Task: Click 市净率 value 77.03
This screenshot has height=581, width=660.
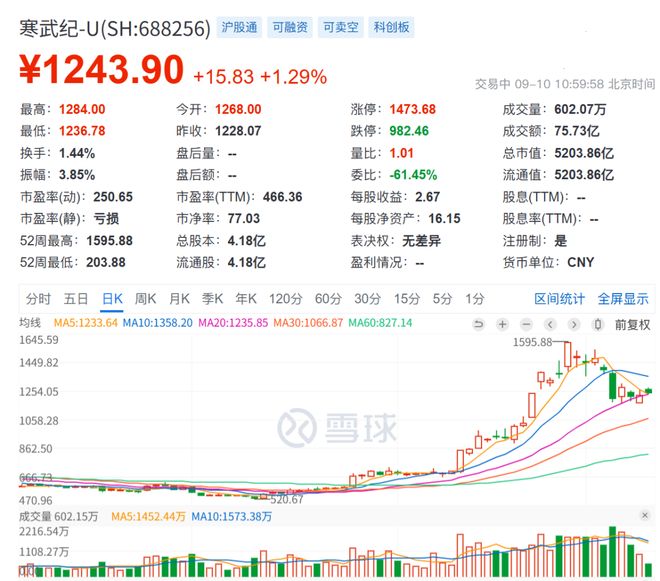Action: coord(244,219)
